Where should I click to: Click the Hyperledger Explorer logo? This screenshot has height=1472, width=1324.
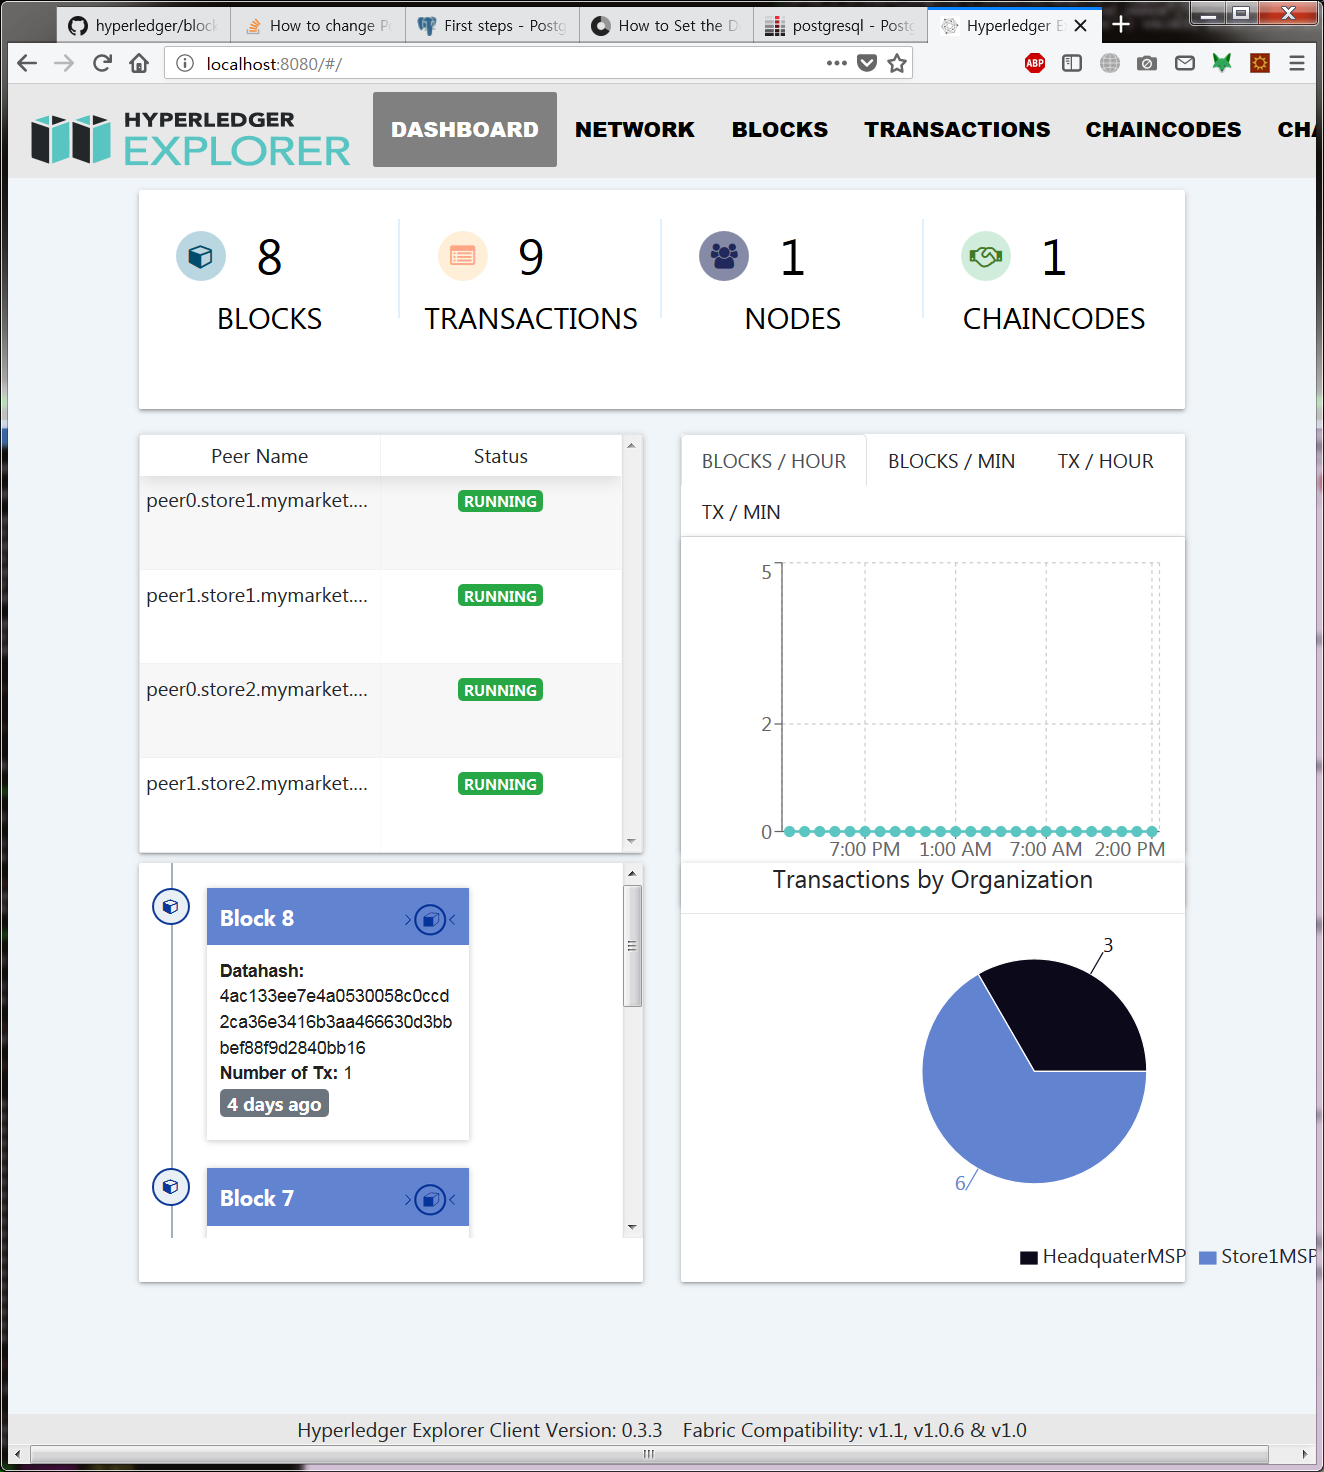tap(190, 138)
